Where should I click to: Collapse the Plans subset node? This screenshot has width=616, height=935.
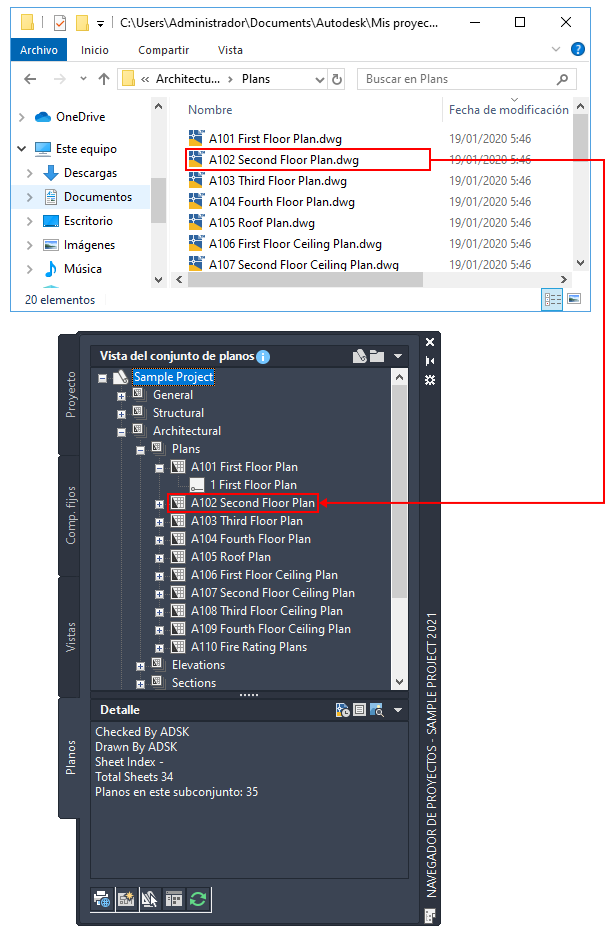pos(141,450)
